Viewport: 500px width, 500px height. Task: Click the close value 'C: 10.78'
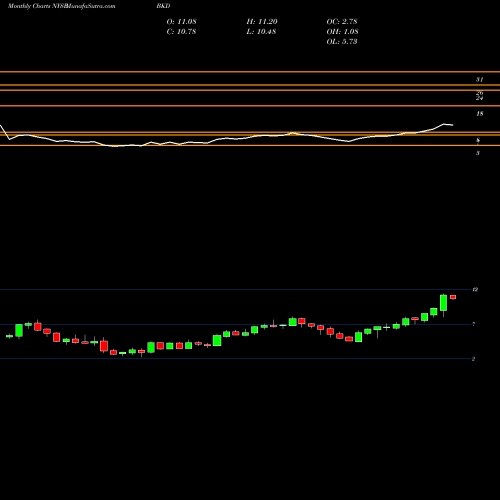click(x=181, y=32)
